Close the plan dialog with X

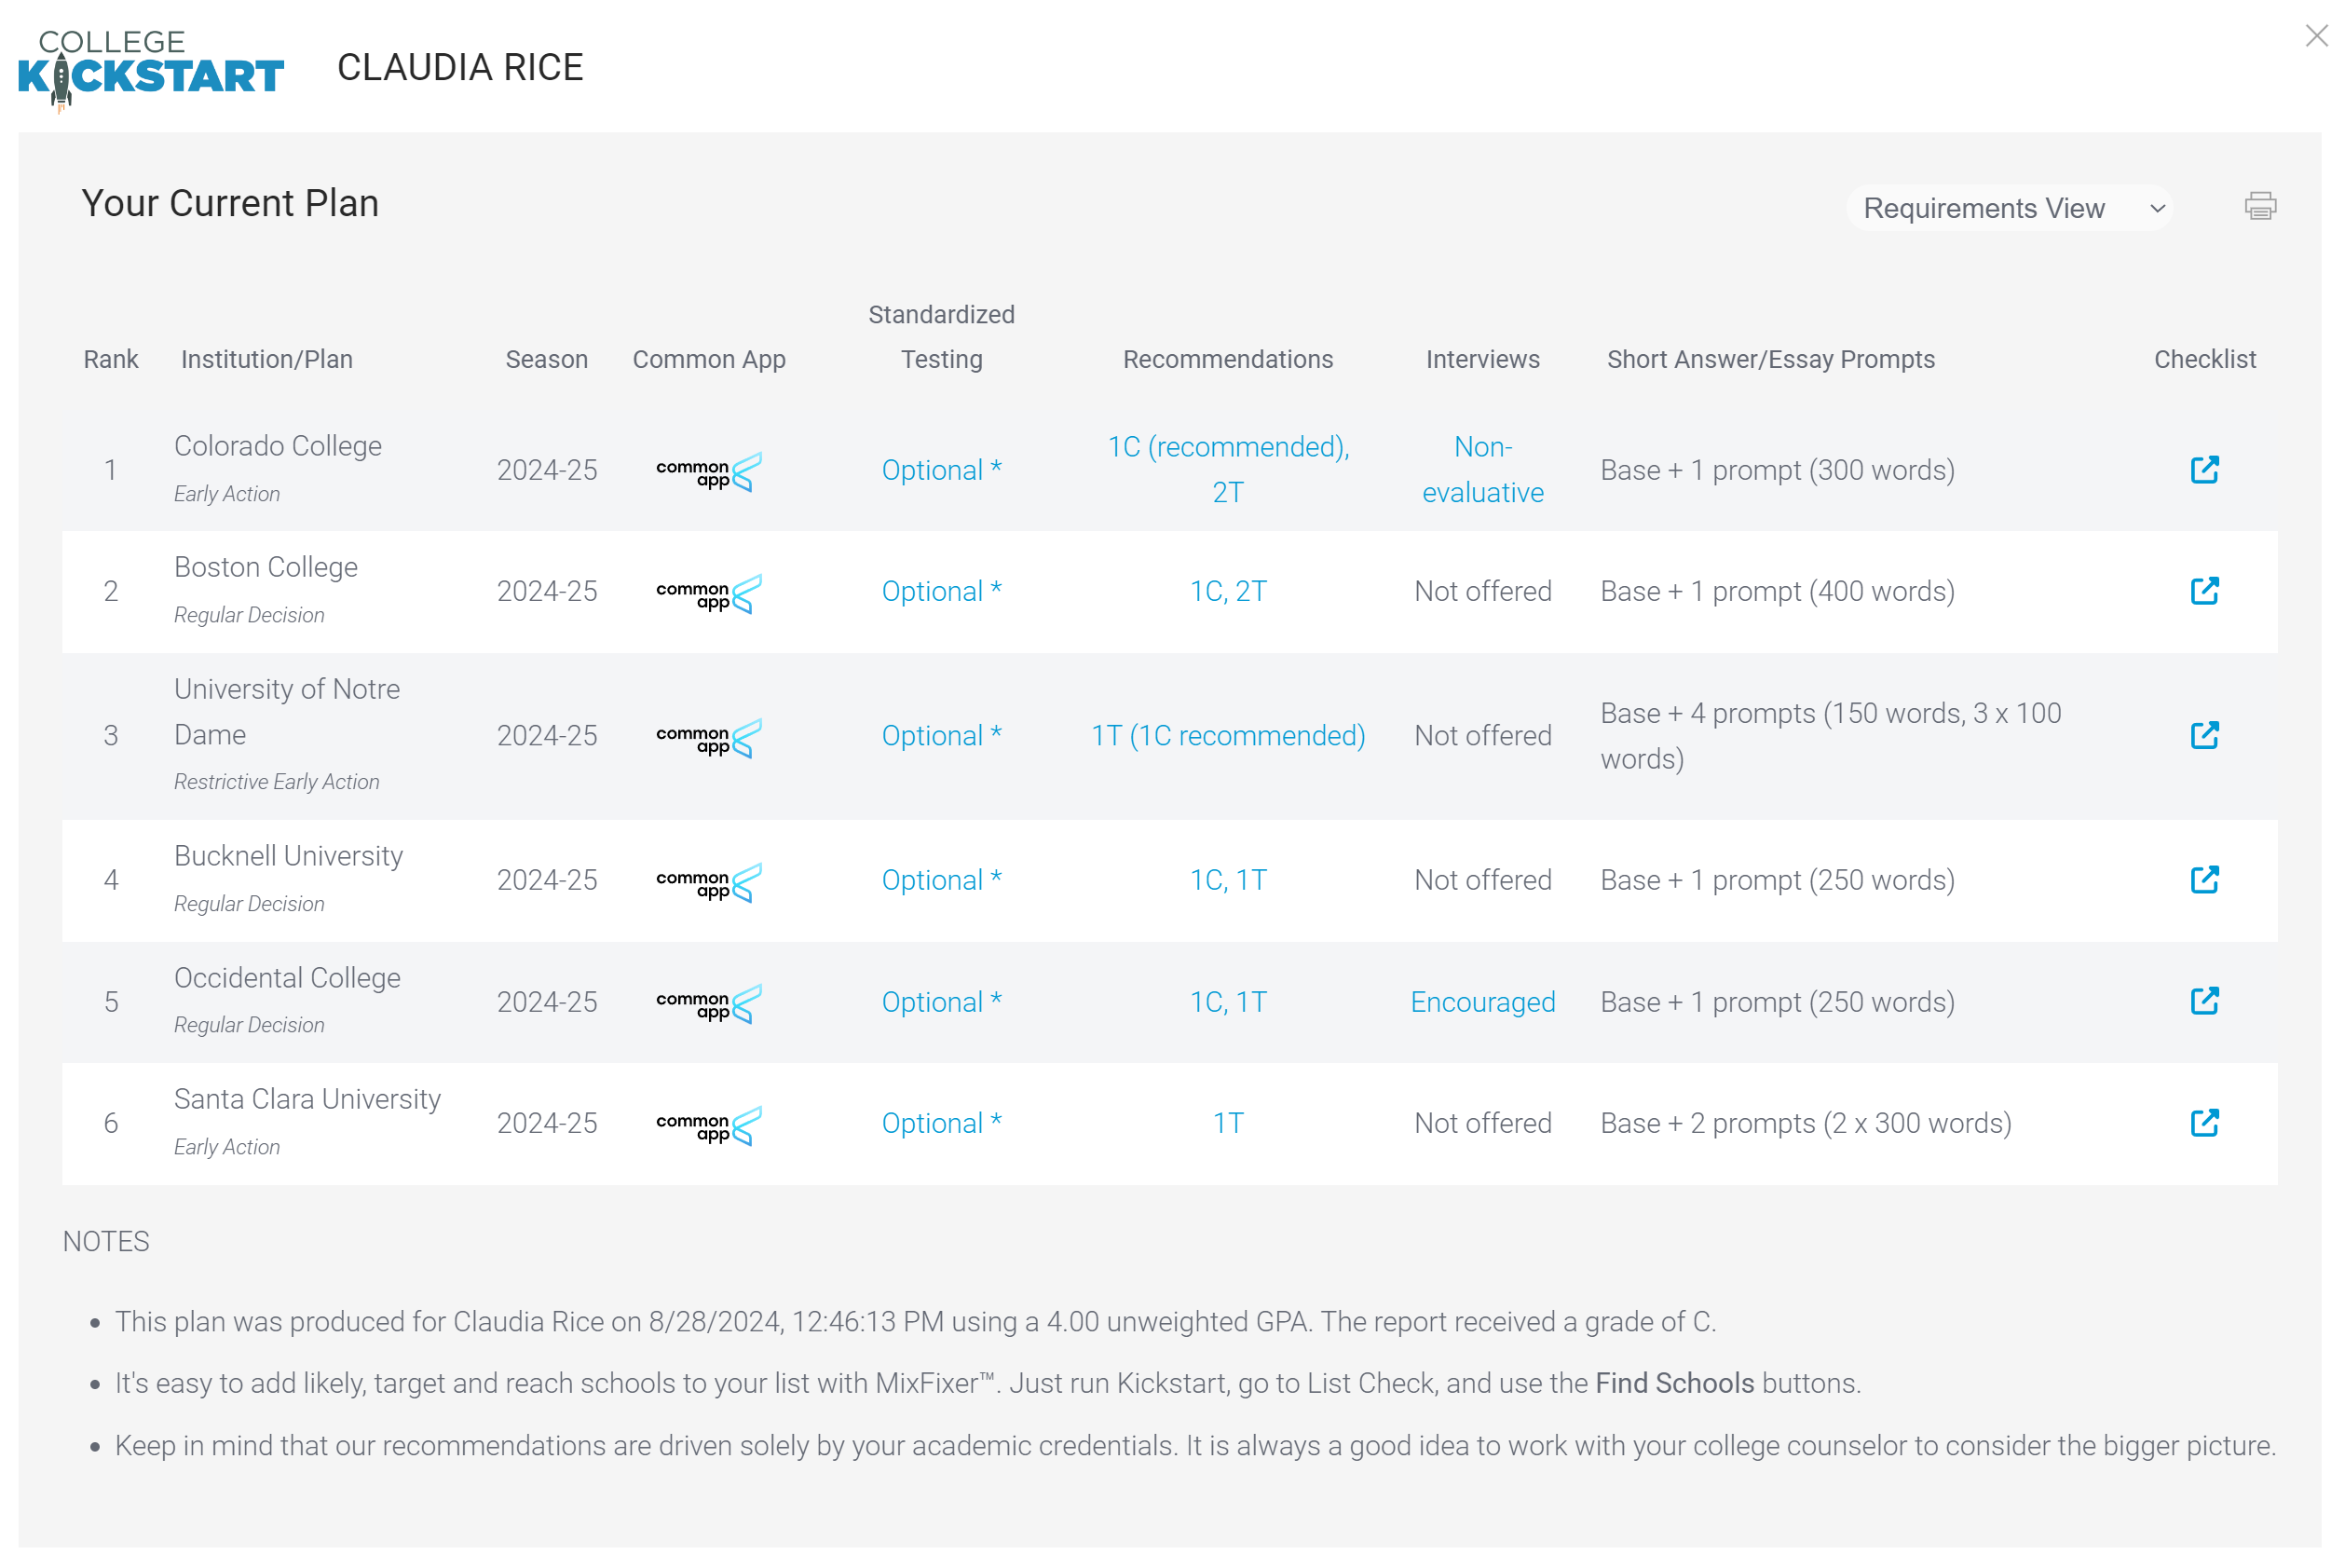pyautogui.click(x=2315, y=36)
